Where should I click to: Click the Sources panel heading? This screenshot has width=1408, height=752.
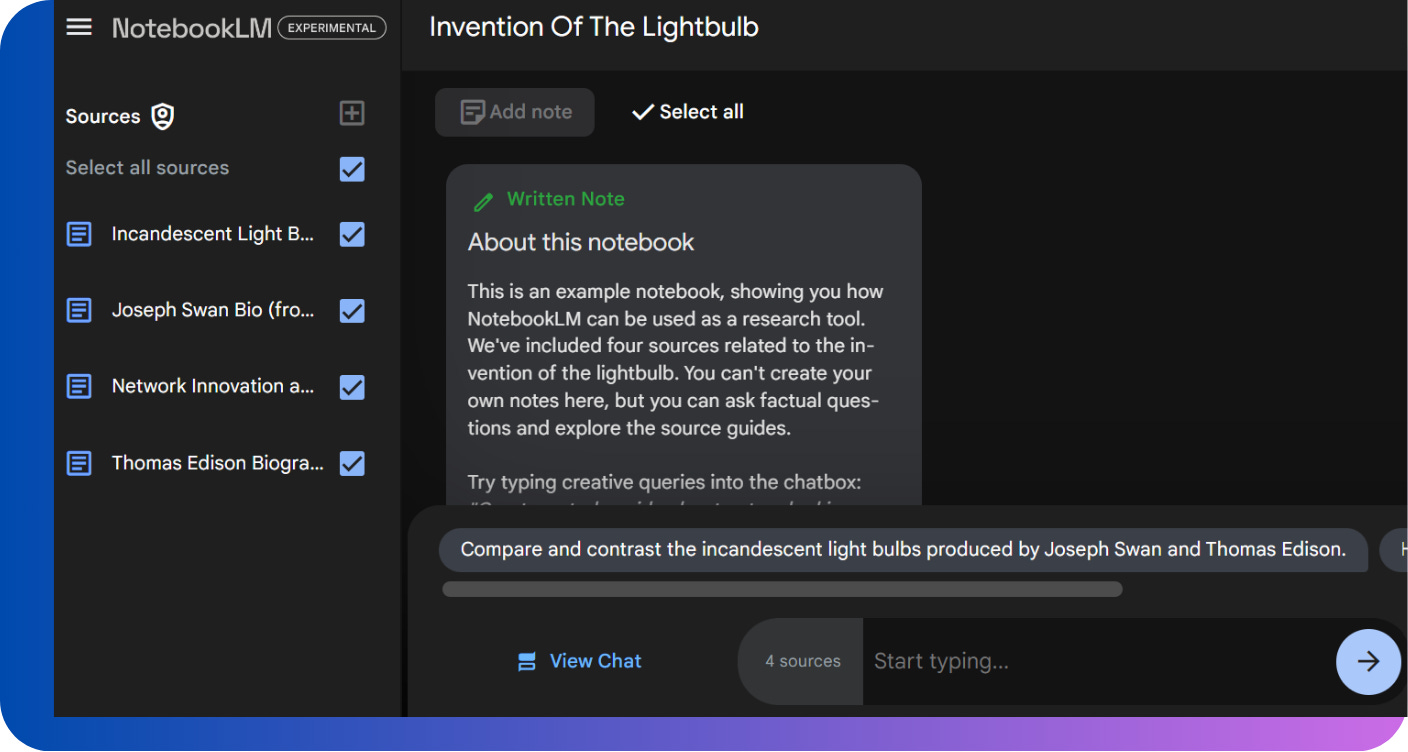coord(103,117)
